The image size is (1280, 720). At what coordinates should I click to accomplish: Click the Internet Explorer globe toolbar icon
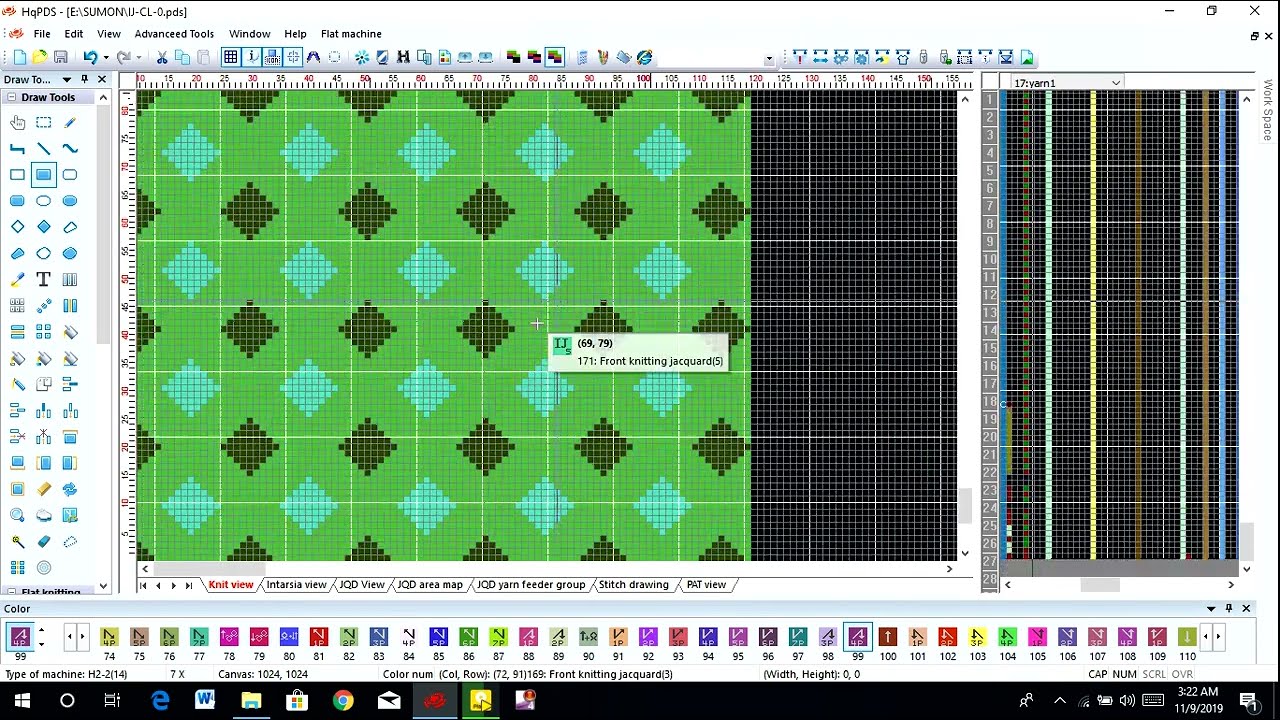coord(645,57)
